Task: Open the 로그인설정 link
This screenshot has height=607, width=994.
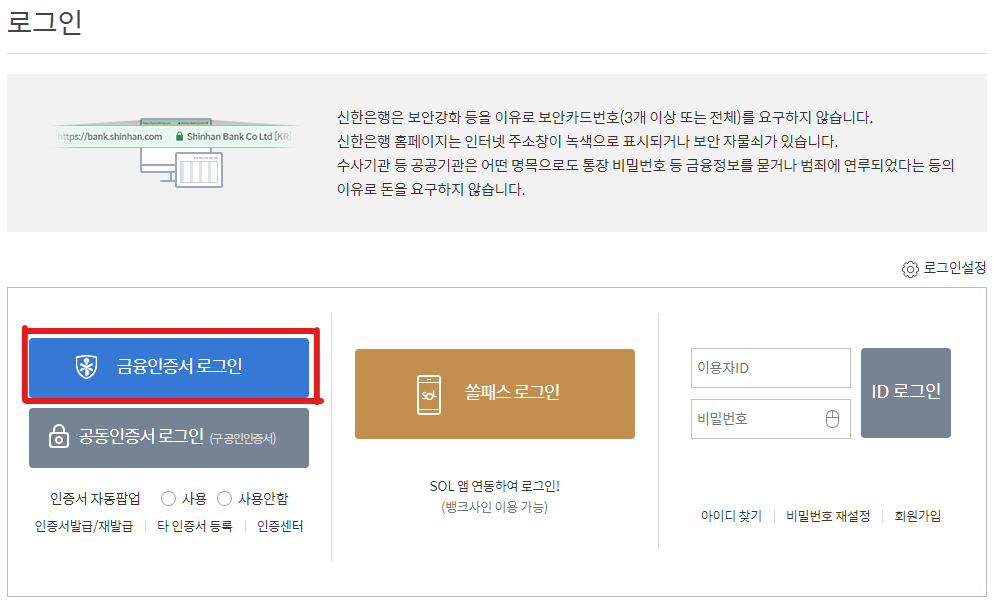Action: [x=954, y=268]
